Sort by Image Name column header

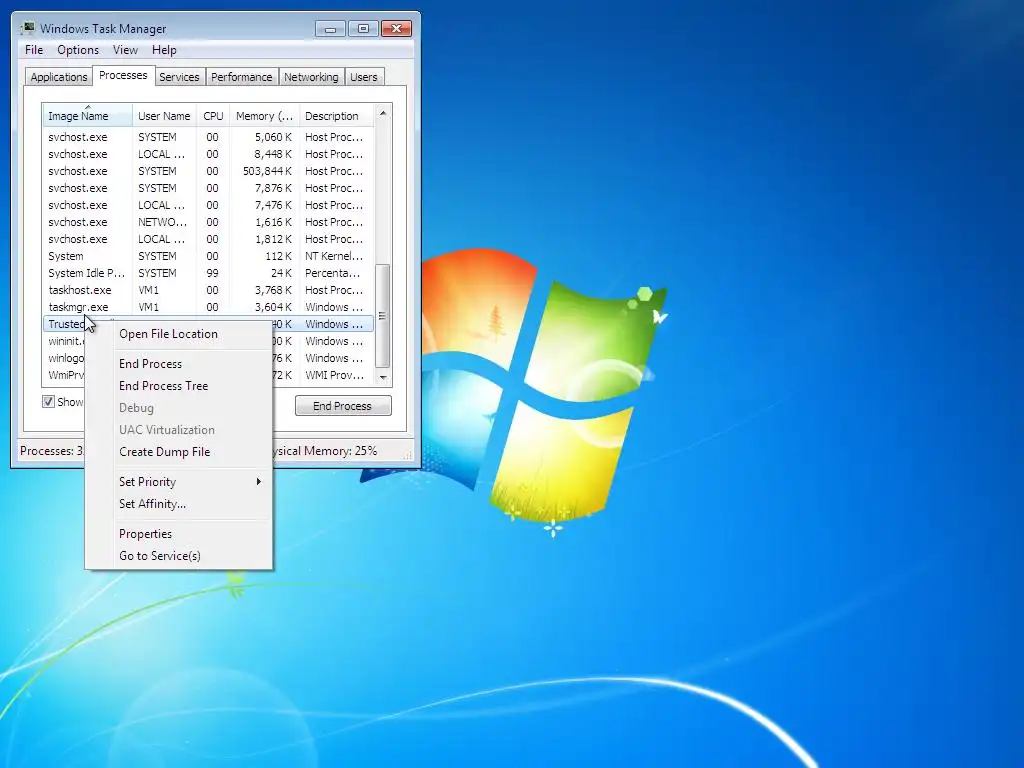[87, 116]
